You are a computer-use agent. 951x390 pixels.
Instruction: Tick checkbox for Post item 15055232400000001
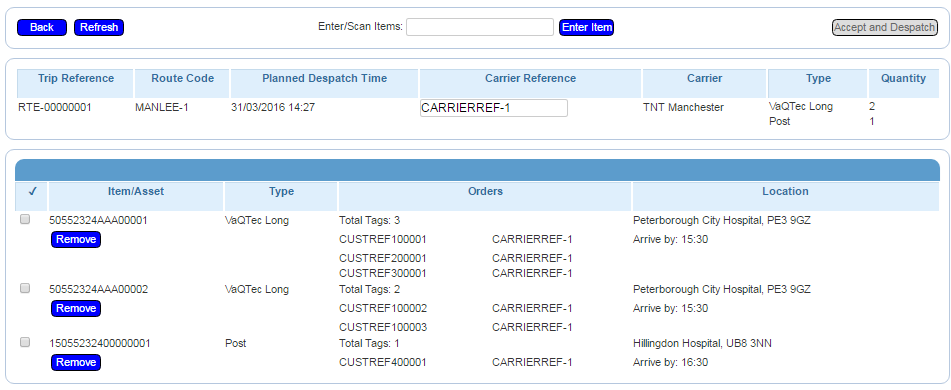[x=25, y=343]
